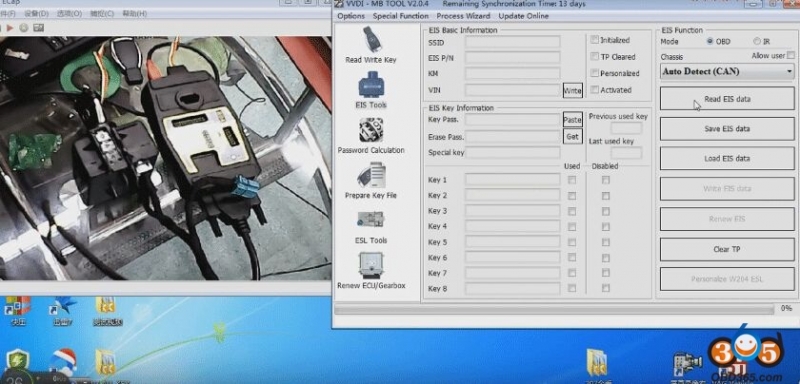Open the archive icon in the bottom desktop row

click(106, 362)
